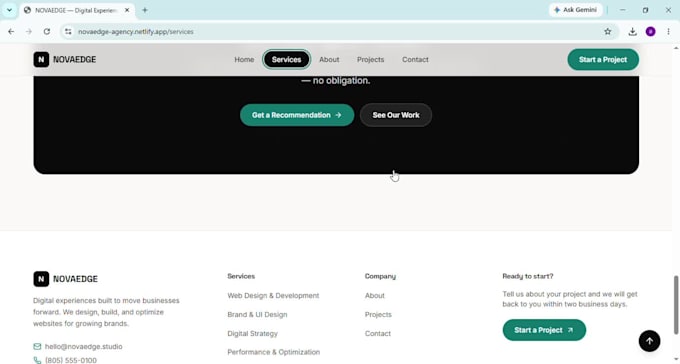Click the back-to-top arrow button
This screenshot has width=680, height=364.
tap(649, 341)
